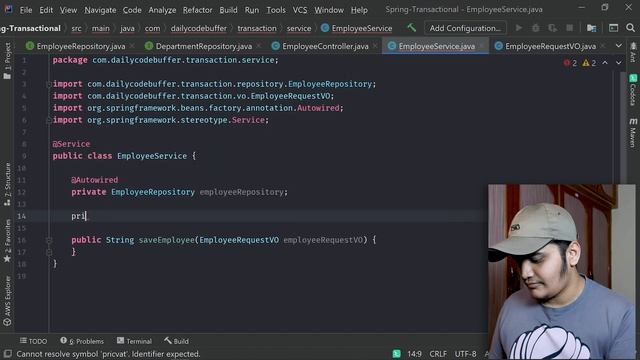Switch to DepartmentRepository.java tab

203,46
